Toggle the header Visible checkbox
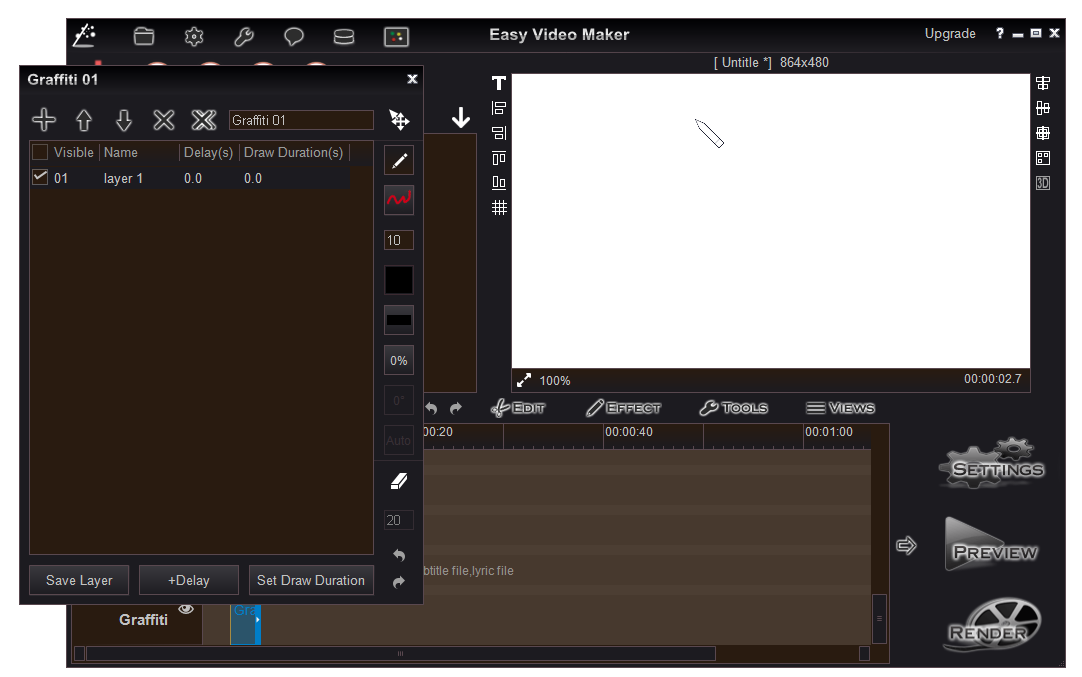This screenshot has width=1082, height=677. tap(40, 152)
